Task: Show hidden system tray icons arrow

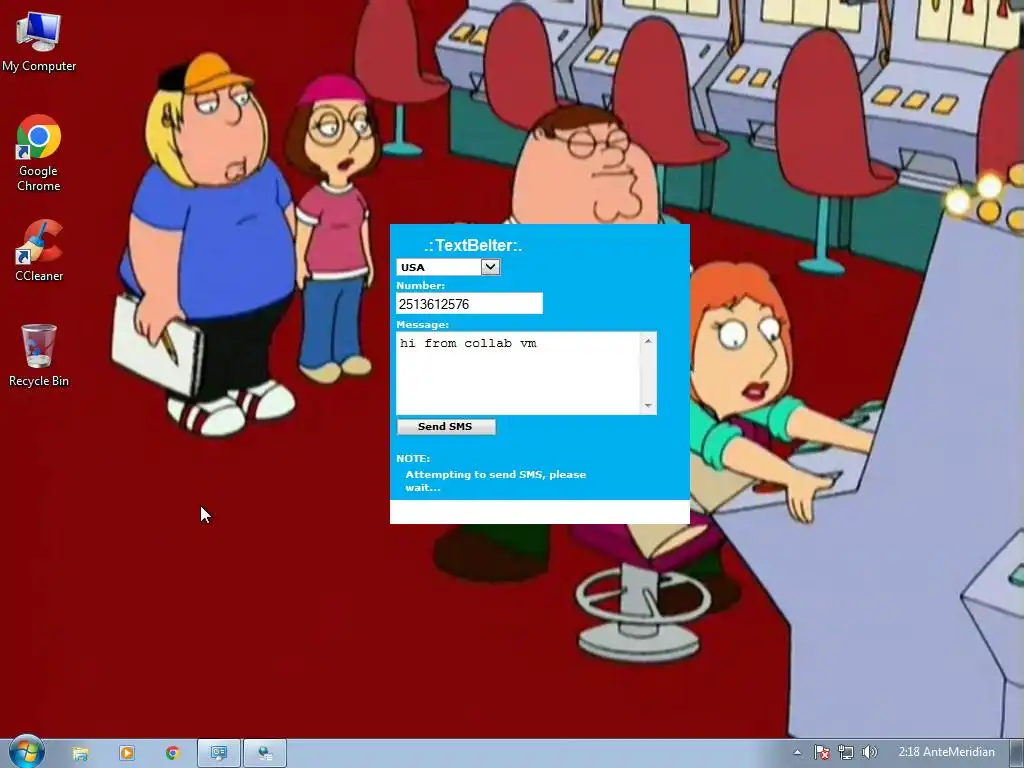Action: [797, 752]
